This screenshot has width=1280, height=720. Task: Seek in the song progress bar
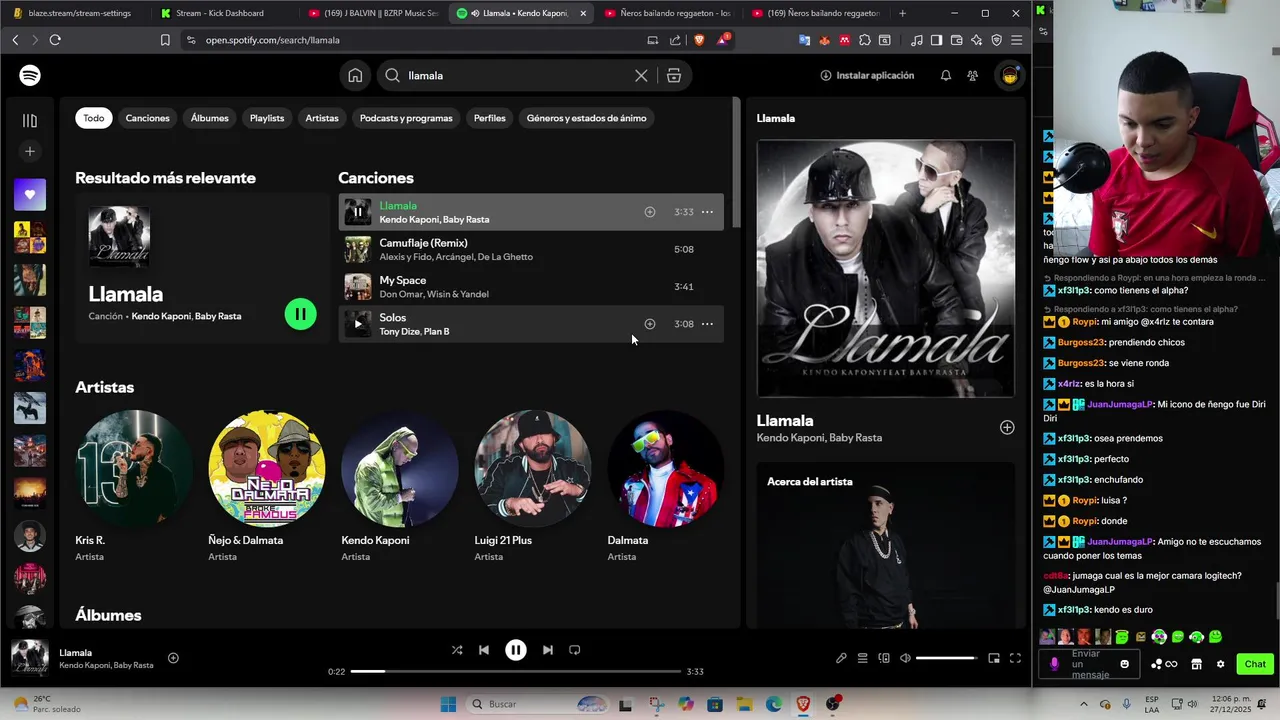pos(516,671)
